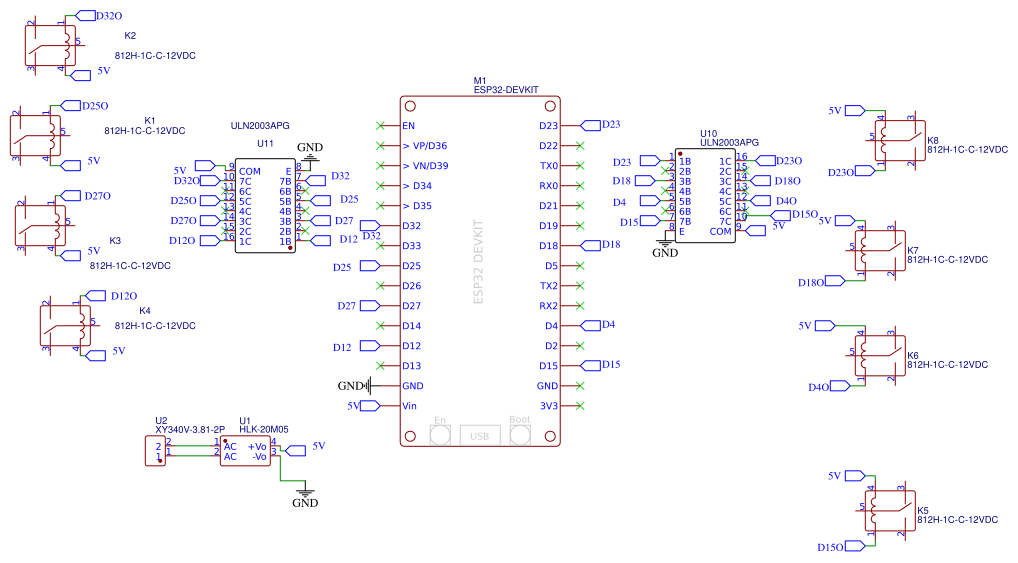1018x563 pixels.
Task: Click the VP/D36 pin label on ESP32
Action: click(425, 145)
